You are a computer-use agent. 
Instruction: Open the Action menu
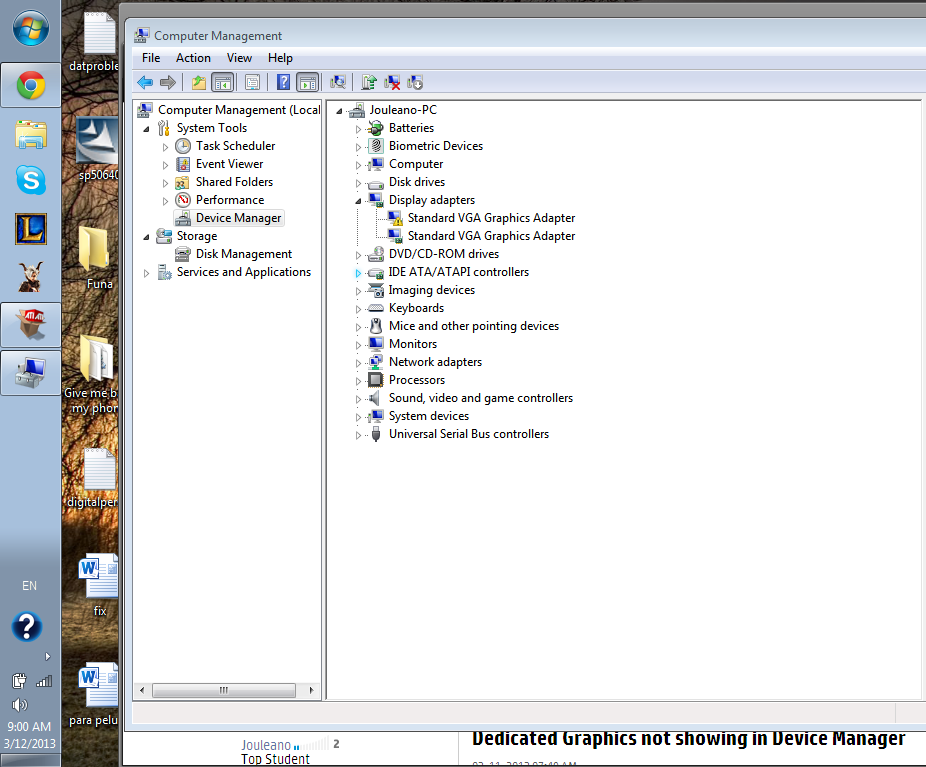[x=193, y=58]
